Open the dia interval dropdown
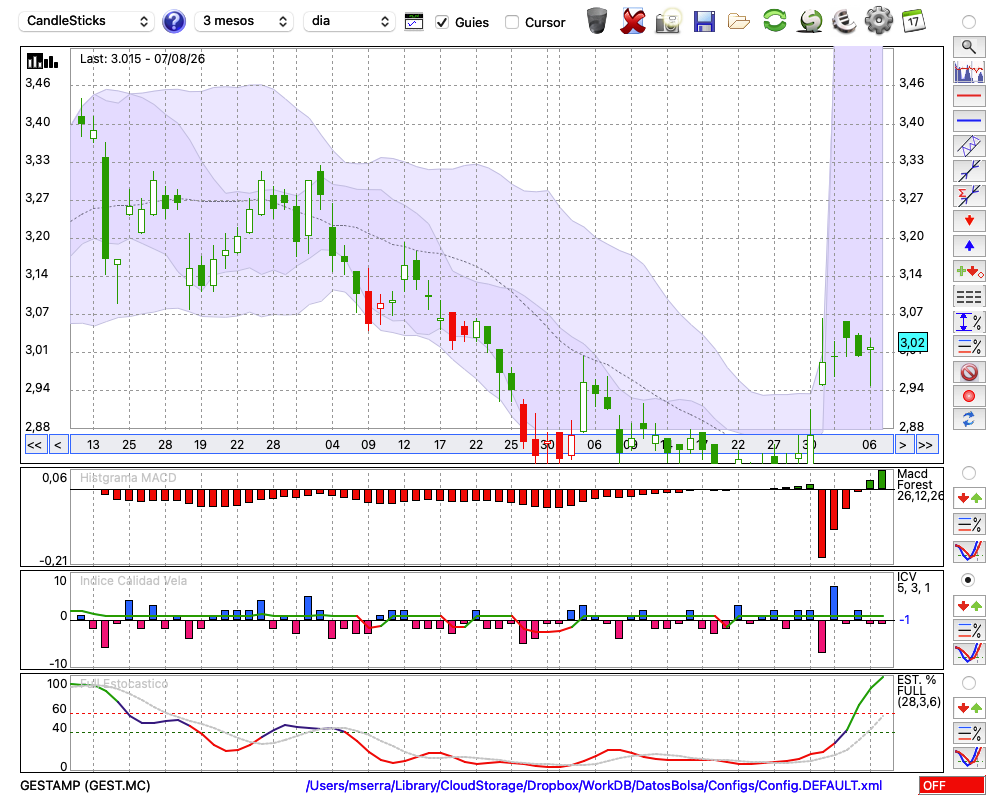The height and width of the screenshot is (800, 1000). pos(348,21)
